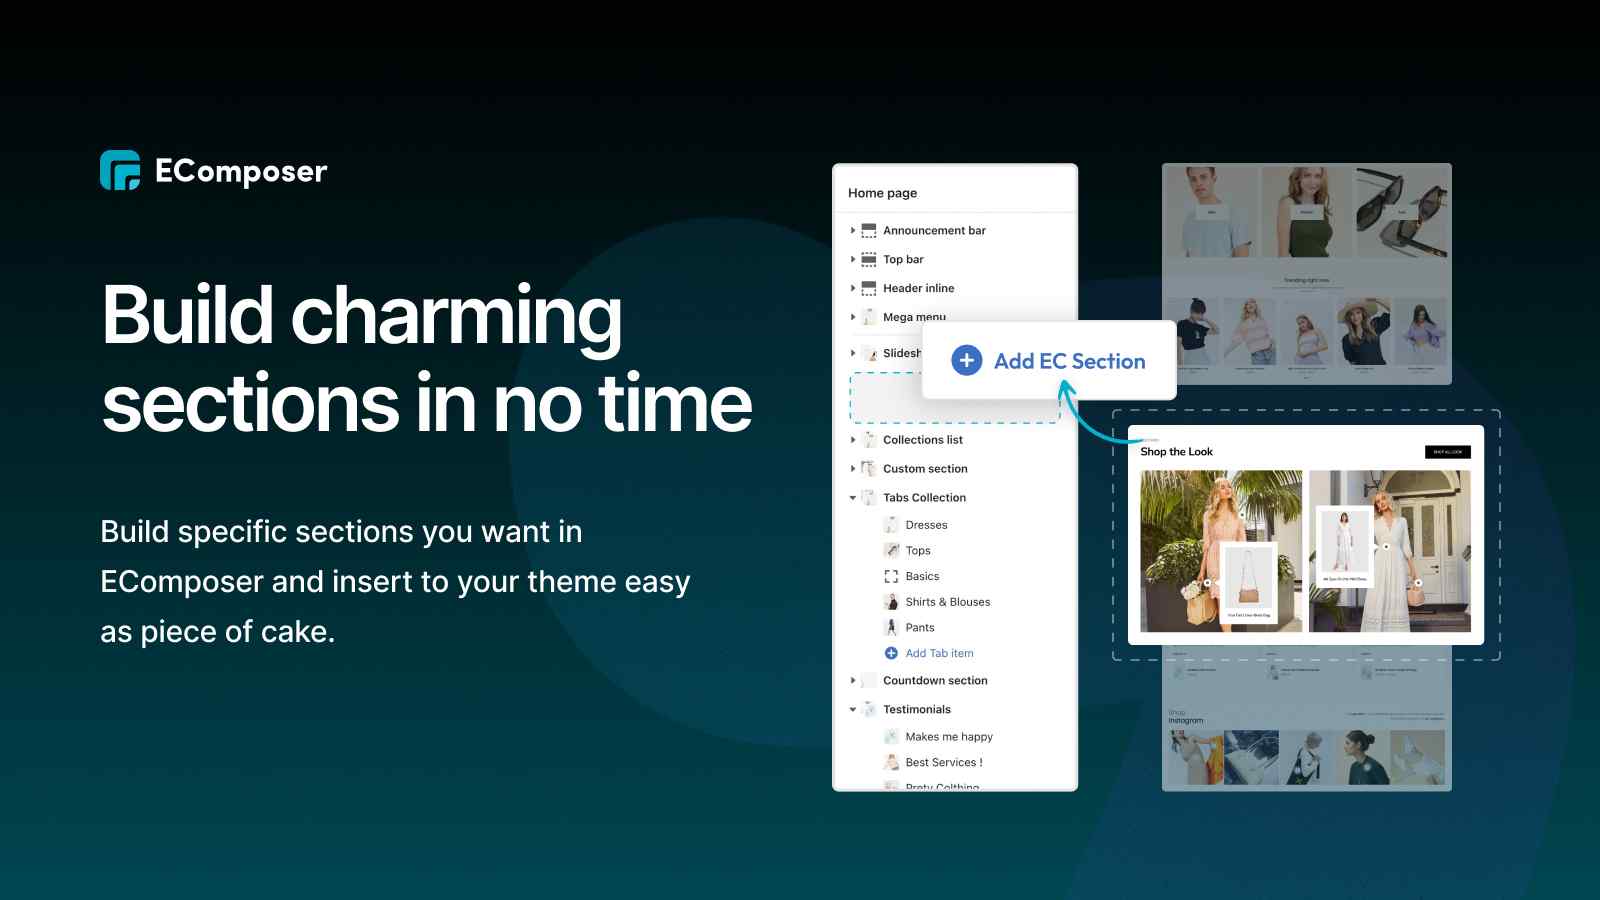Click the sunglasses product image in preview

[x=1401, y=212]
